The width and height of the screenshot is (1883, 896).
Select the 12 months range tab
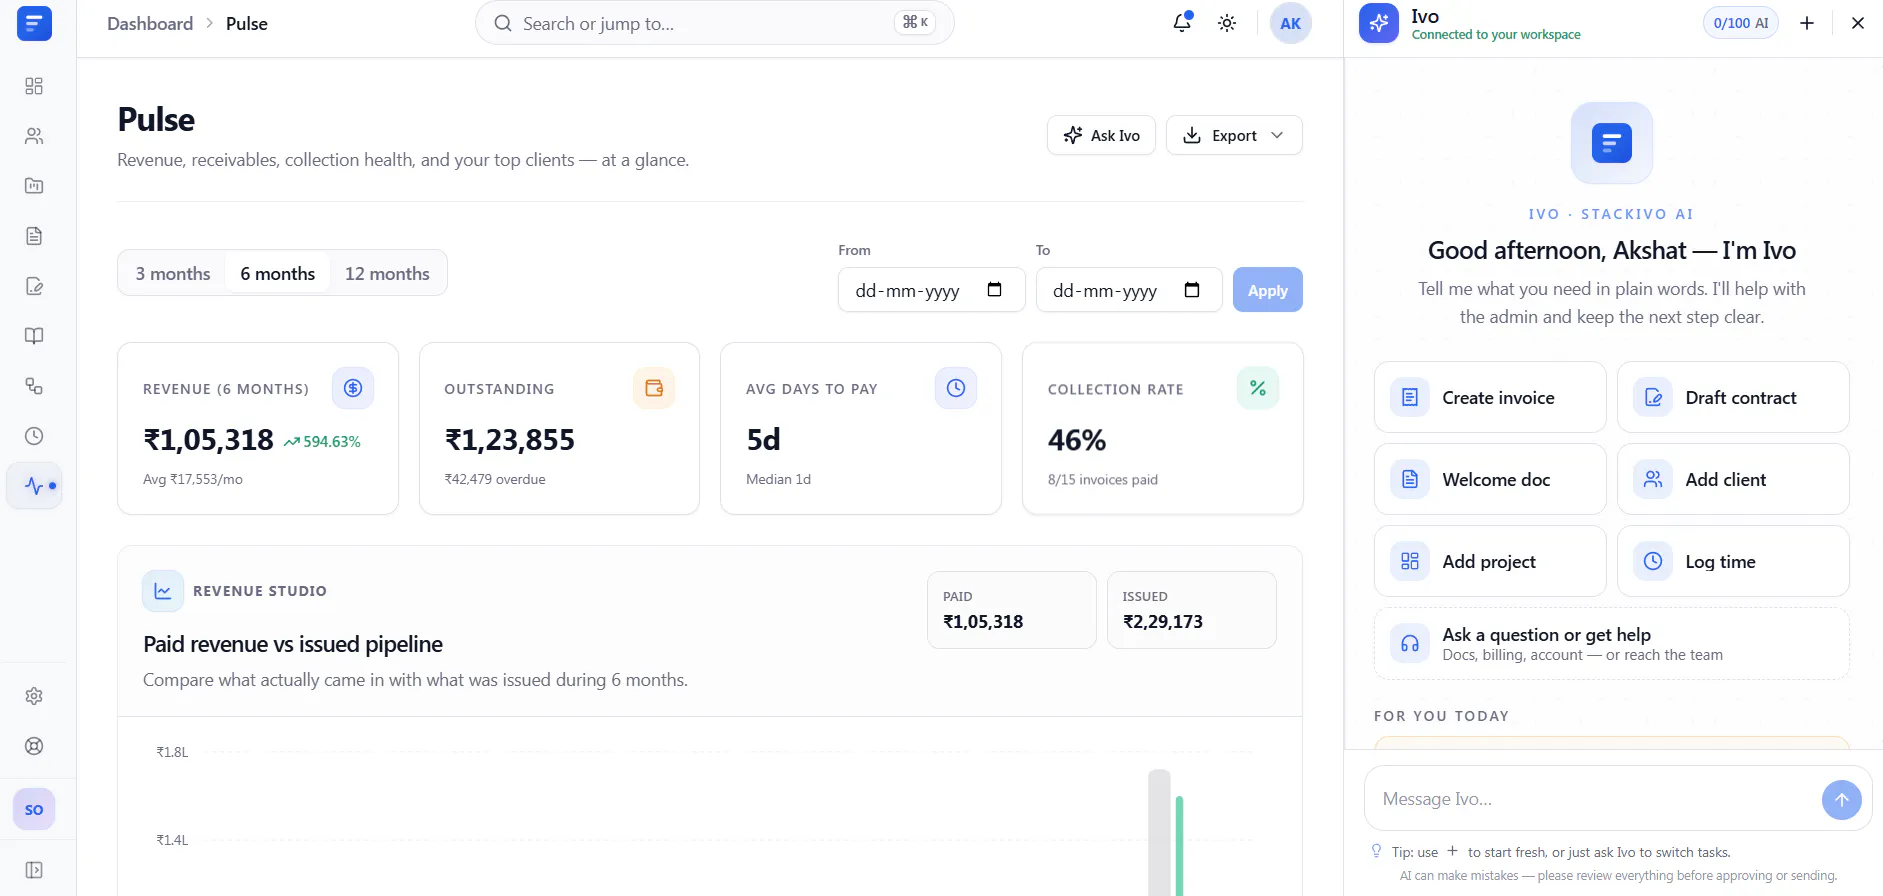coord(387,274)
